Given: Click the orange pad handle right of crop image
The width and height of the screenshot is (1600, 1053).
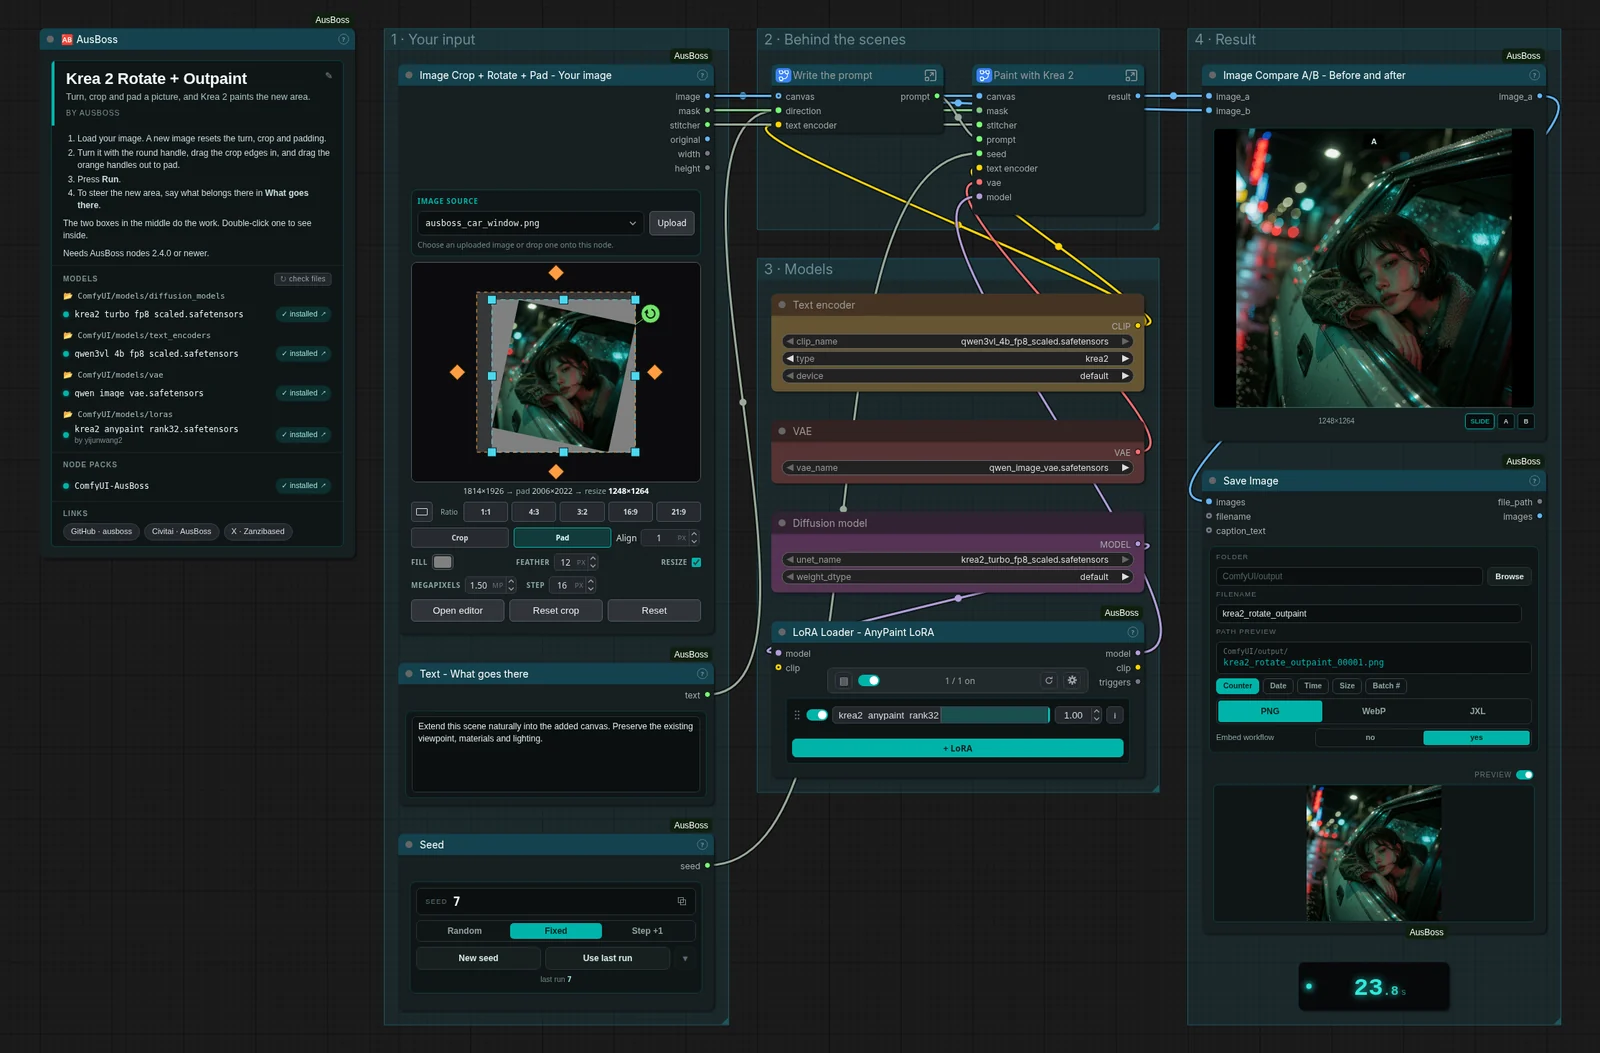Looking at the screenshot, I should pos(655,372).
